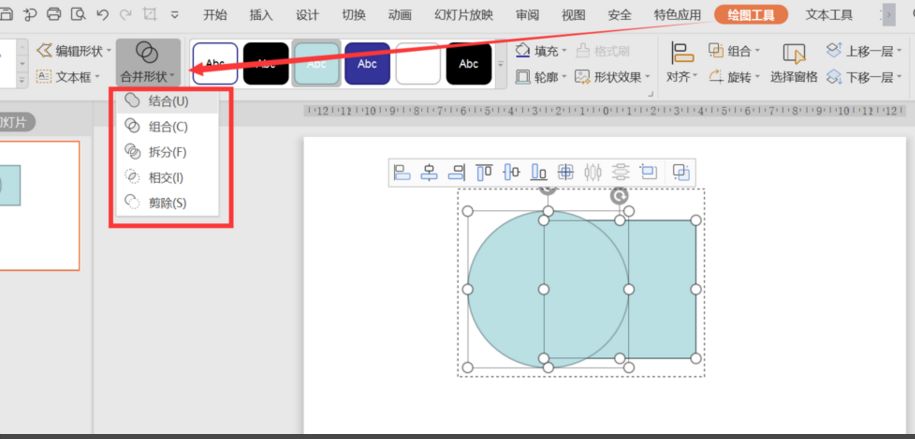This screenshot has height=439, width=915.
Task: Apply the white with blue outline Abc style
Action: point(215,64)
